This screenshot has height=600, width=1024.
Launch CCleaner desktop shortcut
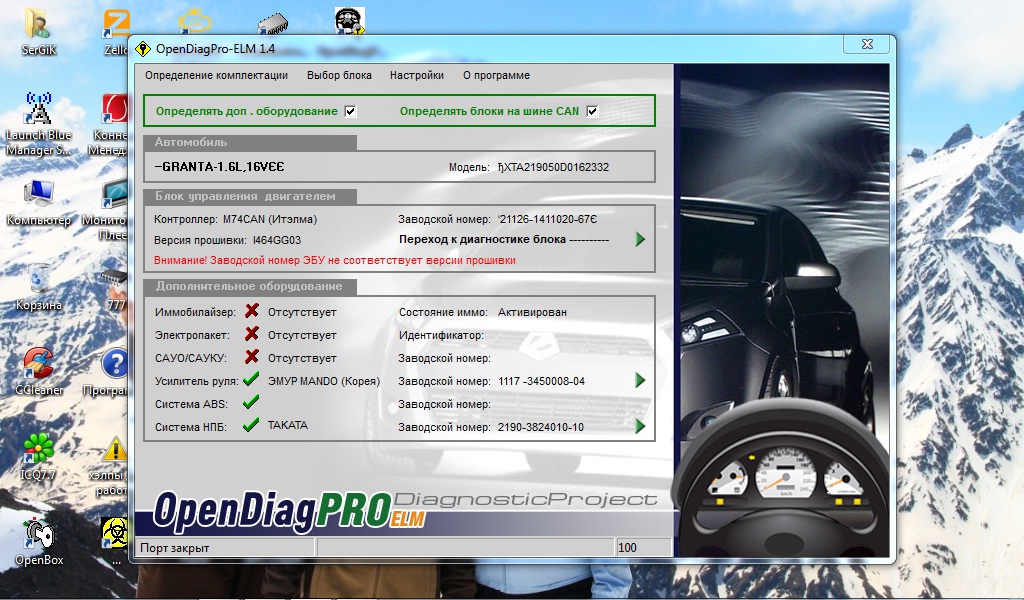(39, 372)
